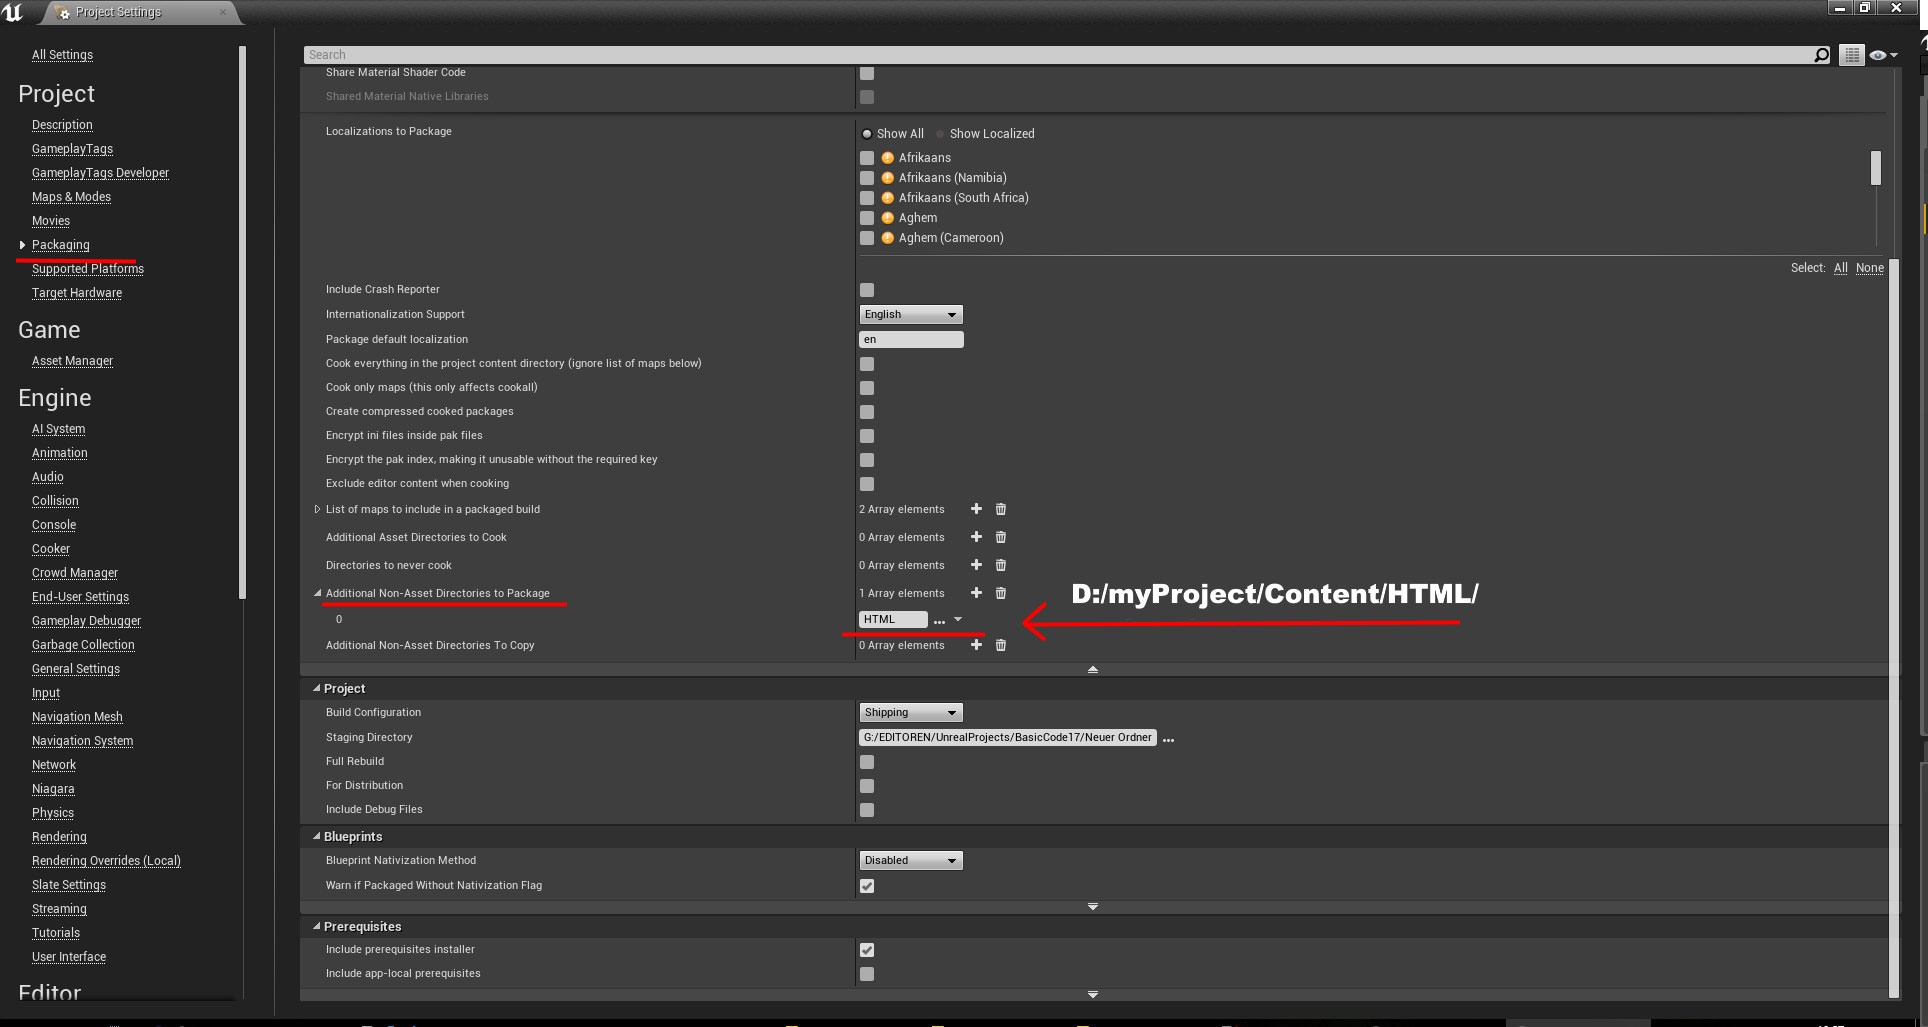Expand List of maps to include array
Screen dimensions: 1928x1027
pyautogui.click(x=317, y=509)
